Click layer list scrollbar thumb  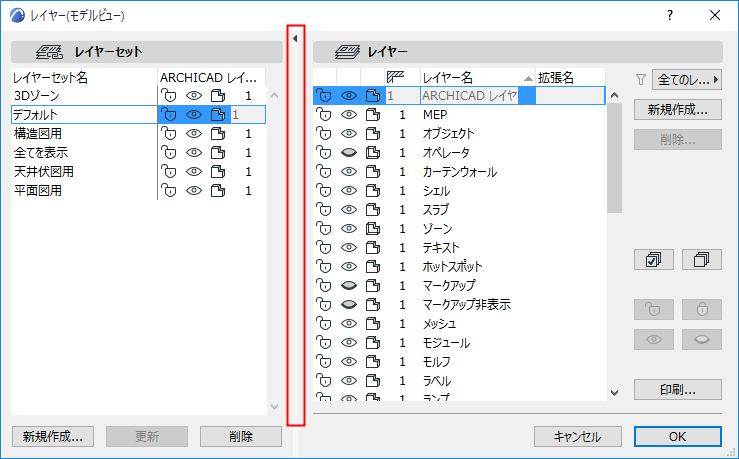tap(614, 158)
